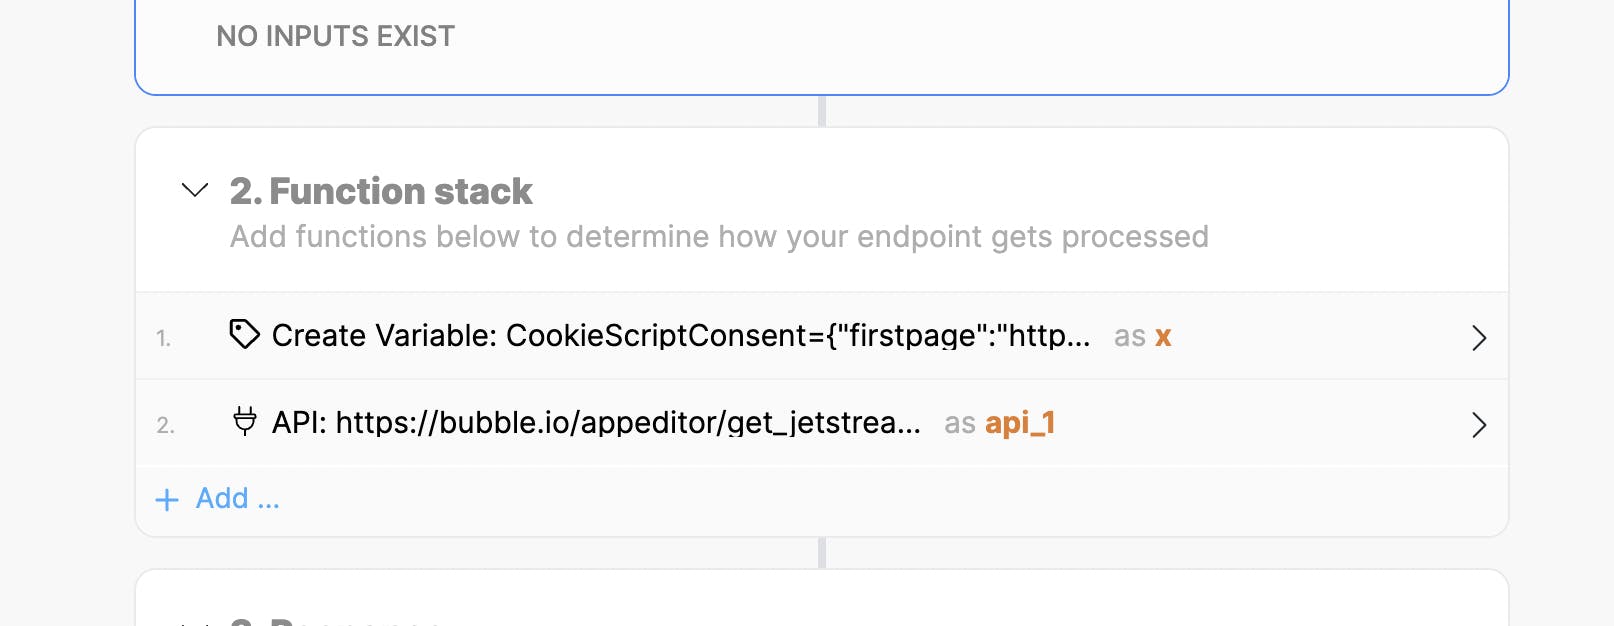Collapse the Function stack section chevron
This screenshot has height=626, width=1614.
[x=195, y=190]
